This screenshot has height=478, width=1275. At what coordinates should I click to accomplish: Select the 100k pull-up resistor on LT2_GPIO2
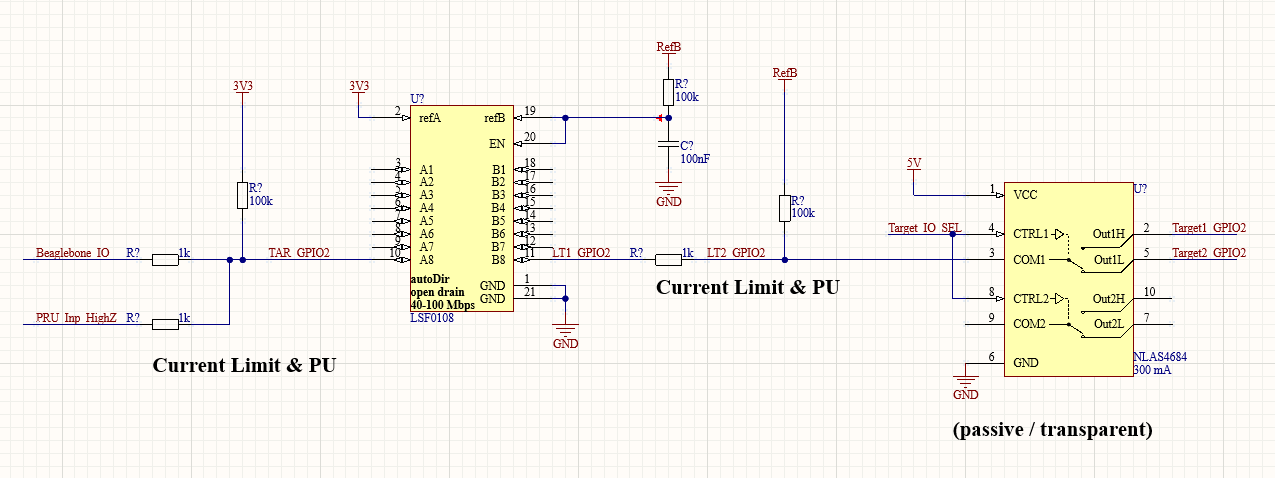pos(785,208)
